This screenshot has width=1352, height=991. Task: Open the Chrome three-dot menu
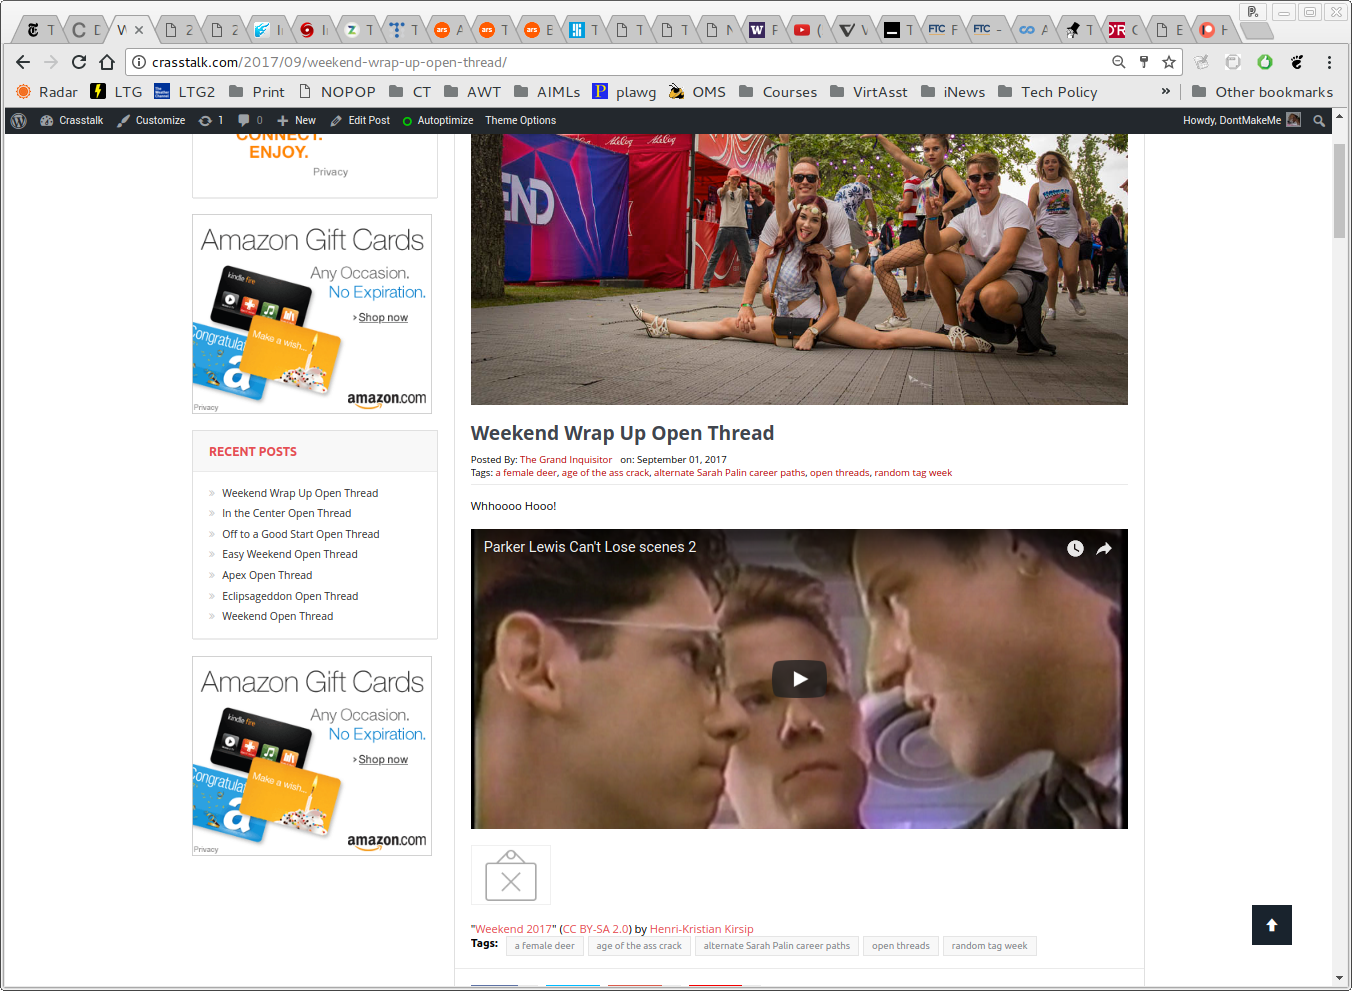coord(1329,62)
